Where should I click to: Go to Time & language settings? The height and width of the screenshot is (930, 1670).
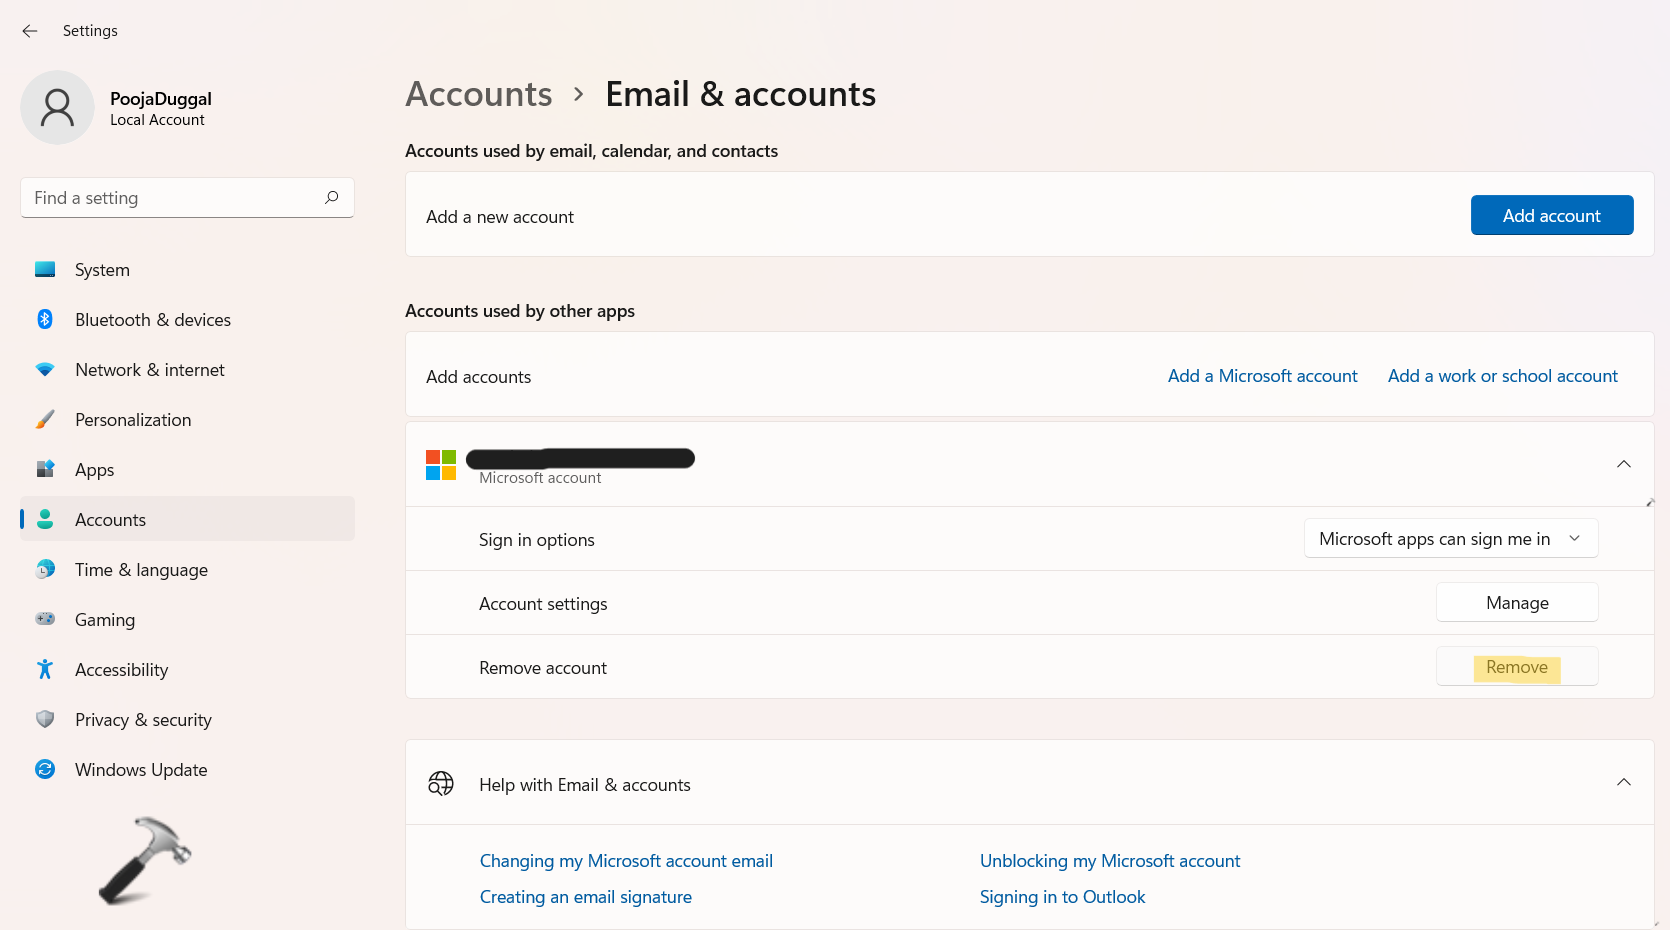(141, 570)
